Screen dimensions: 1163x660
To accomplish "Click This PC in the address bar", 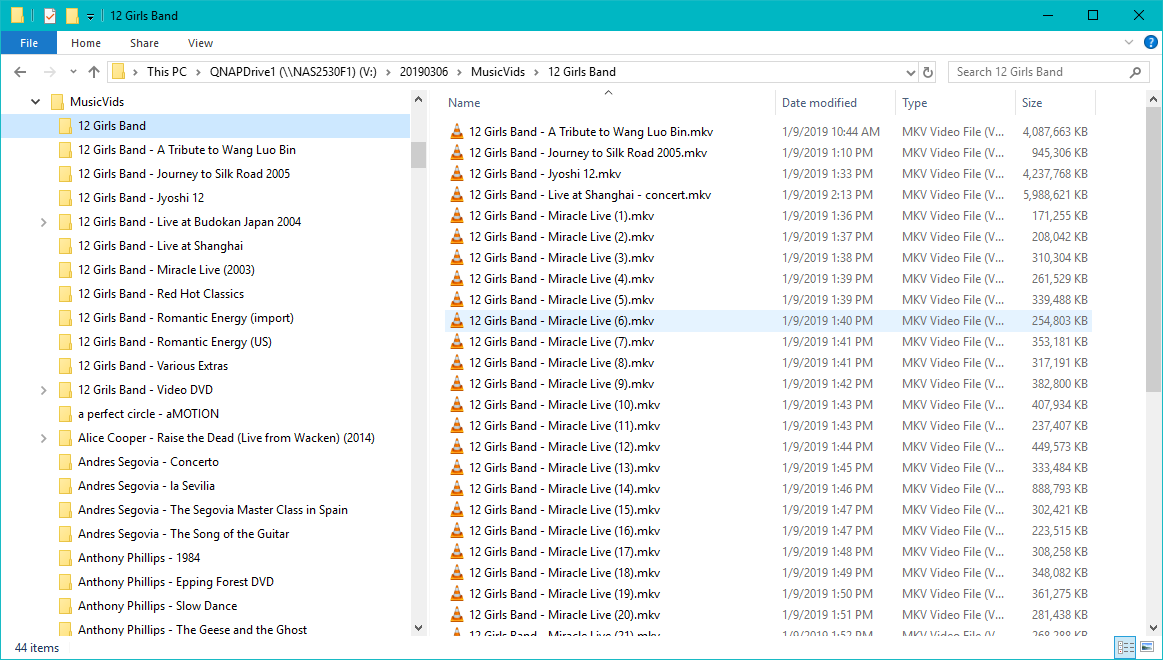I will (x=167, y=72).
